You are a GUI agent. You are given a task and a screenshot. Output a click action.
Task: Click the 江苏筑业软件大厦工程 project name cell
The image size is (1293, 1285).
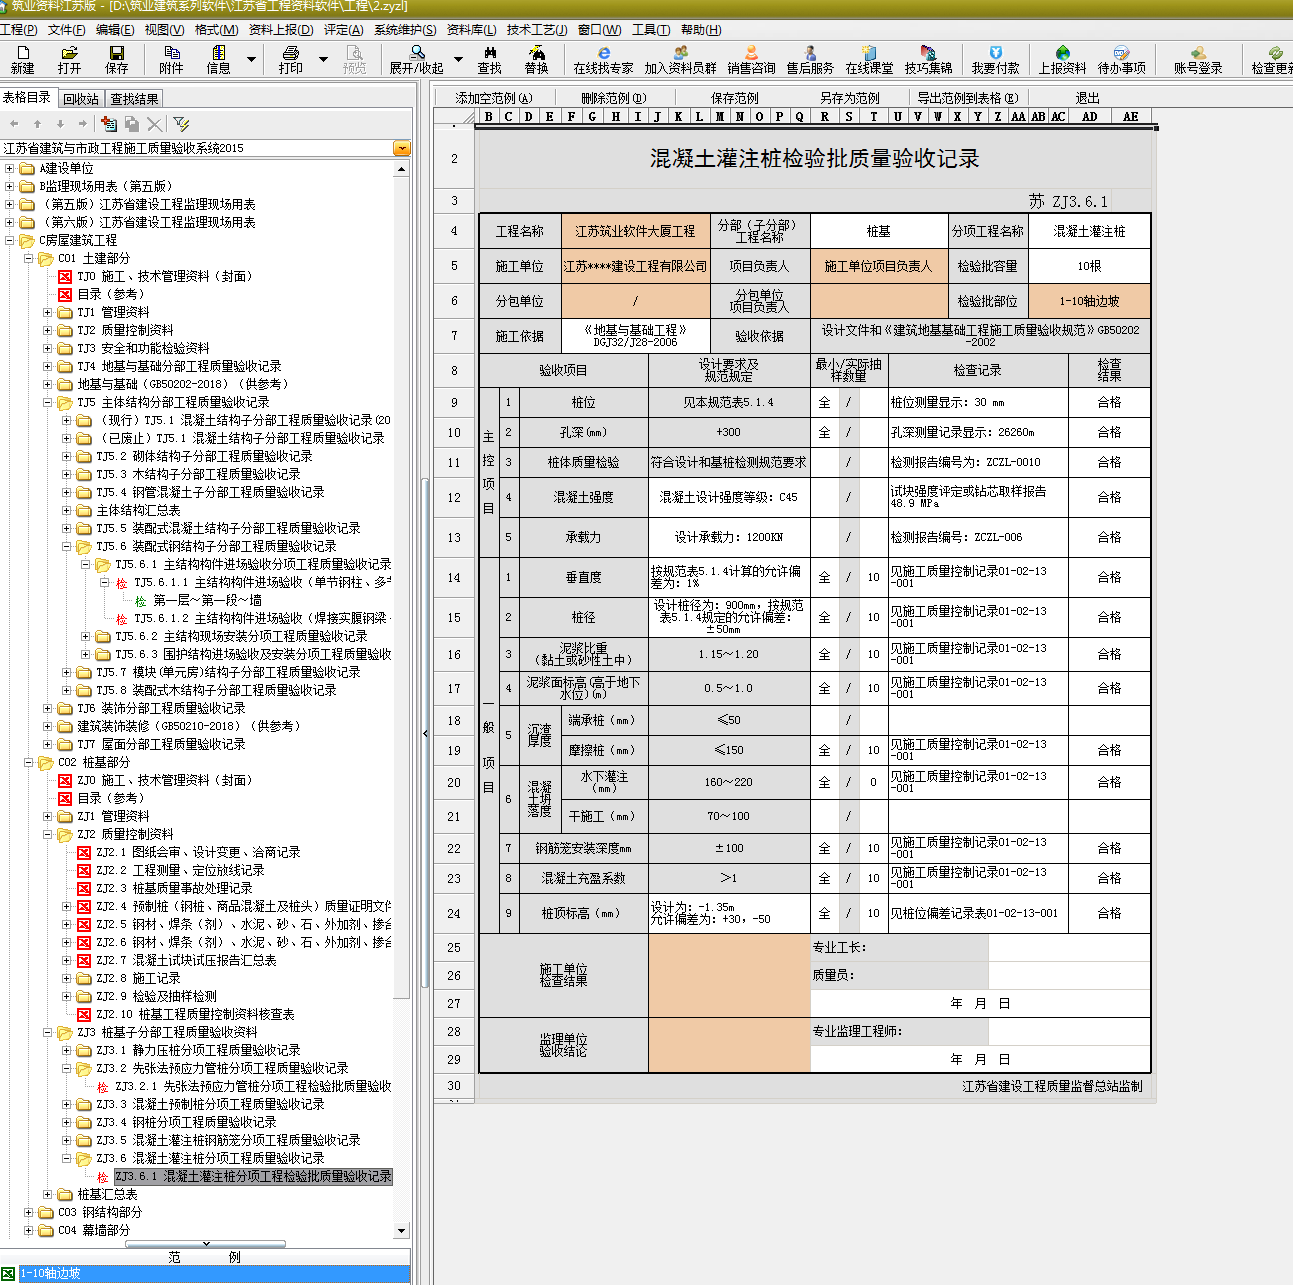coord(635,231)
